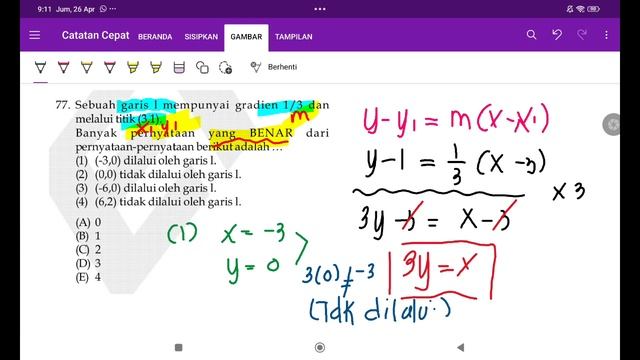Tap answer option (B) 1
Viewport: 640px width, 360px height.
point(88,236)
